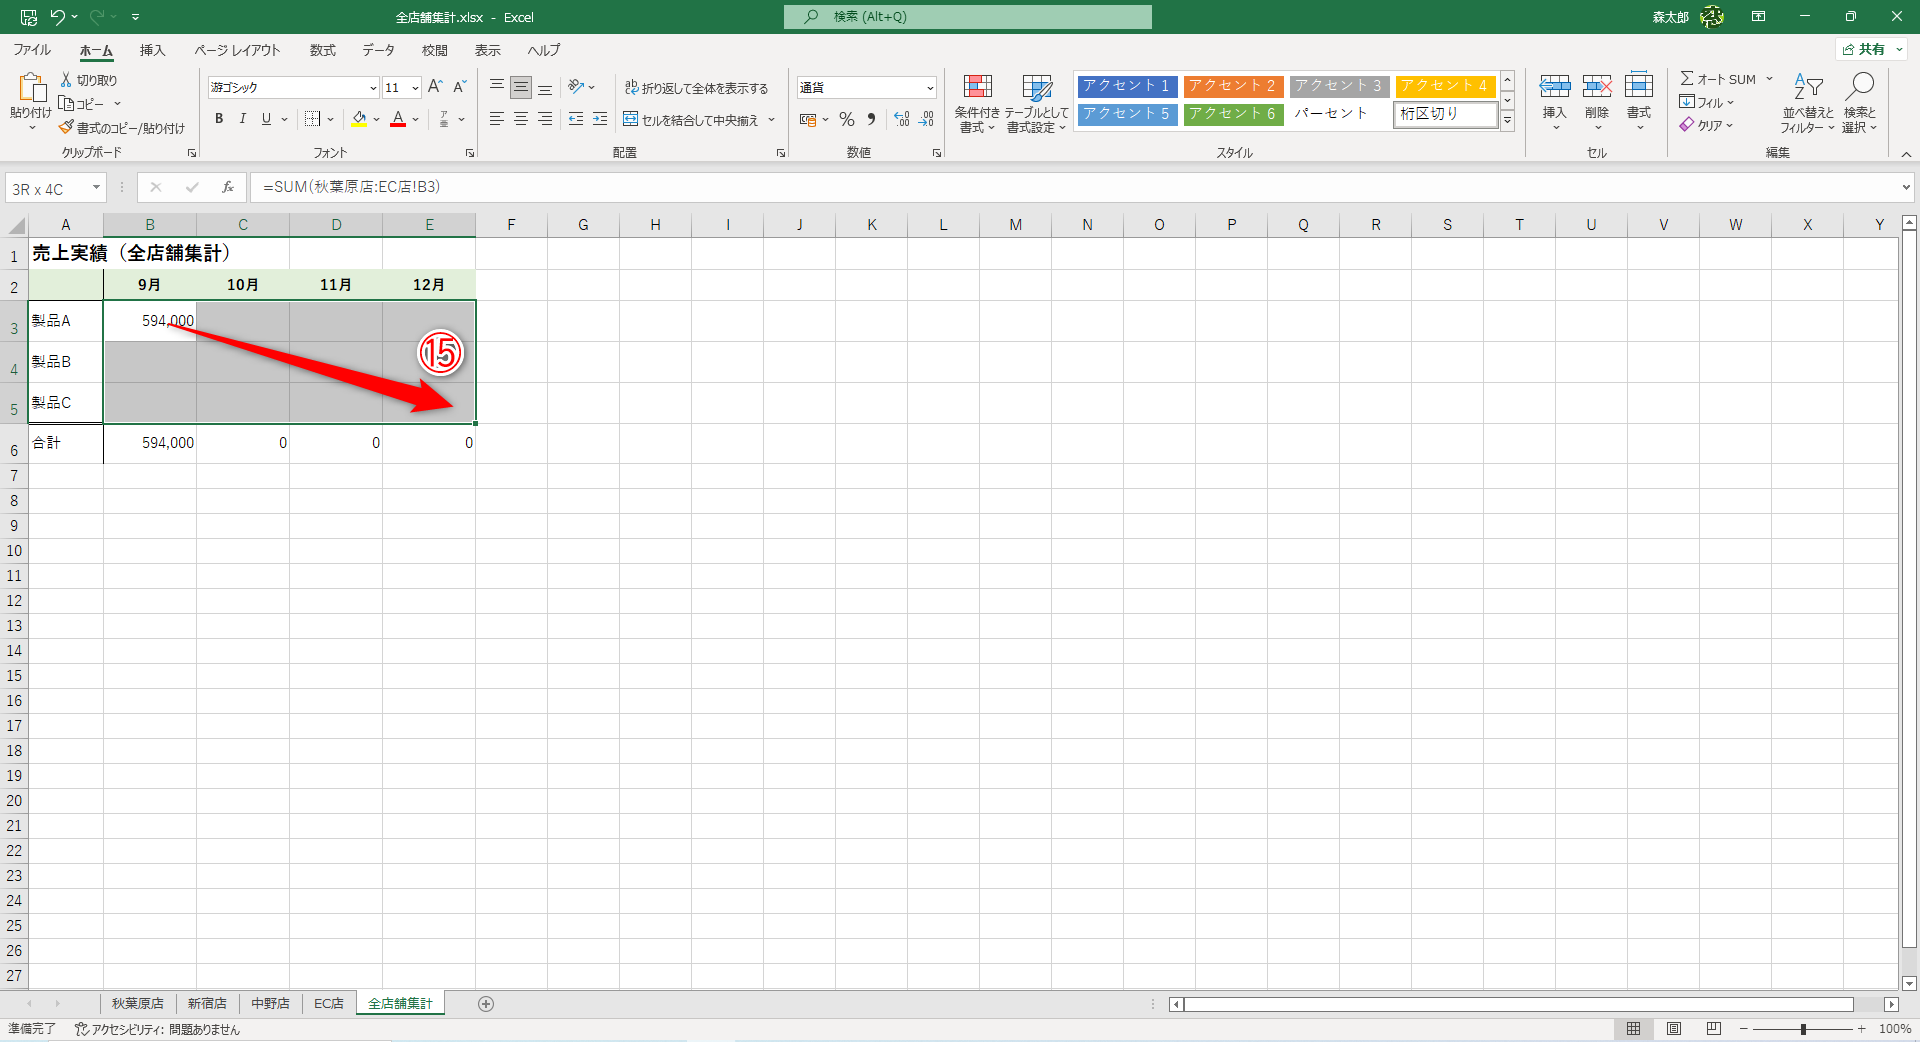Increase decimal places
1920x1042 pixels.
click(902, 119)
